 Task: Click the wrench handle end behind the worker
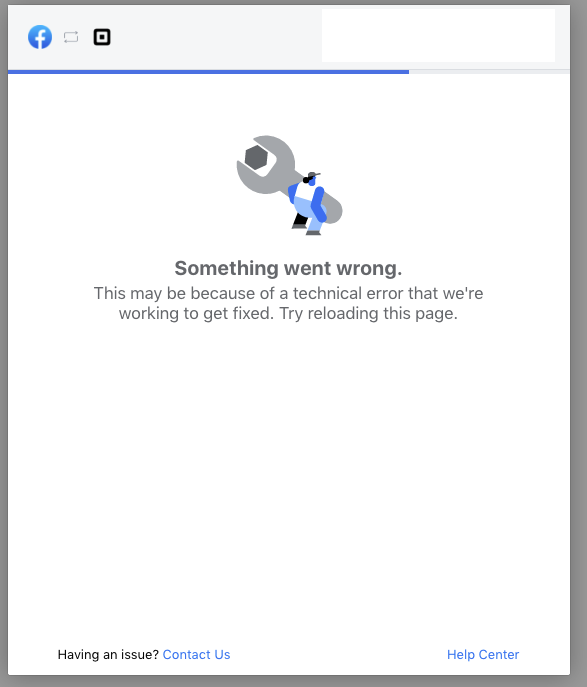point(334,210)
